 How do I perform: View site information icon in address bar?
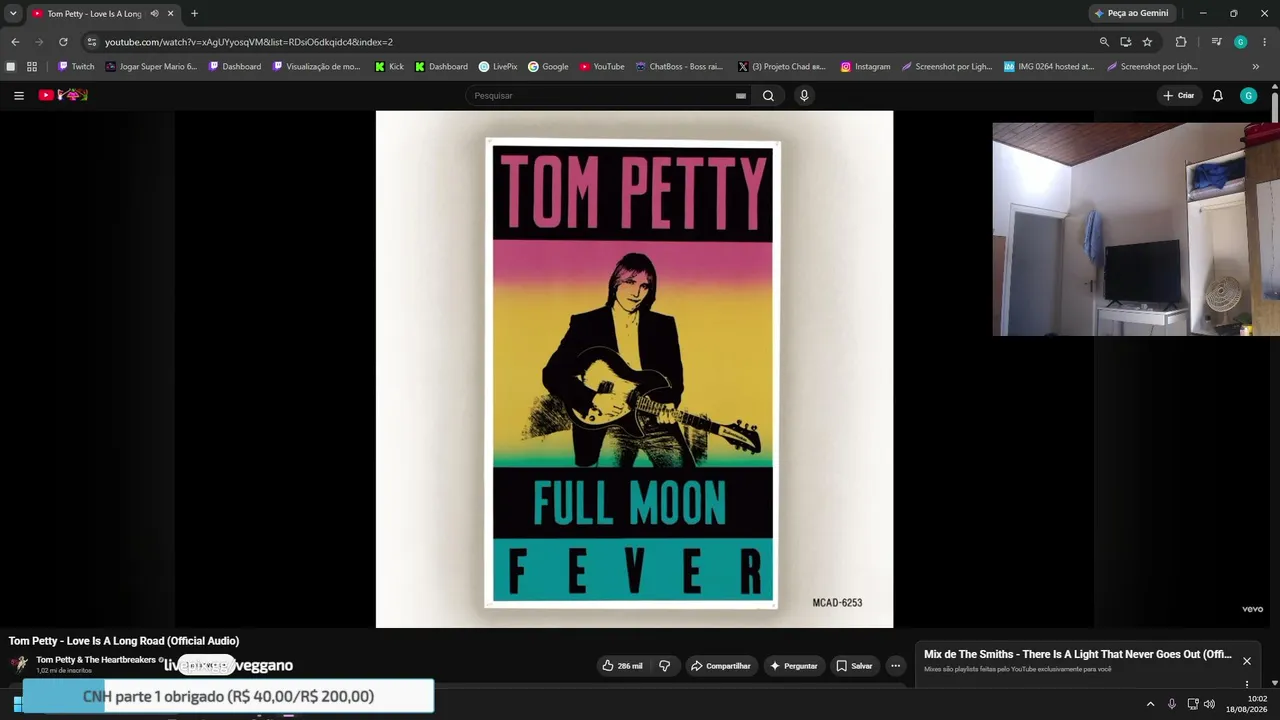(x=92, y=42)
